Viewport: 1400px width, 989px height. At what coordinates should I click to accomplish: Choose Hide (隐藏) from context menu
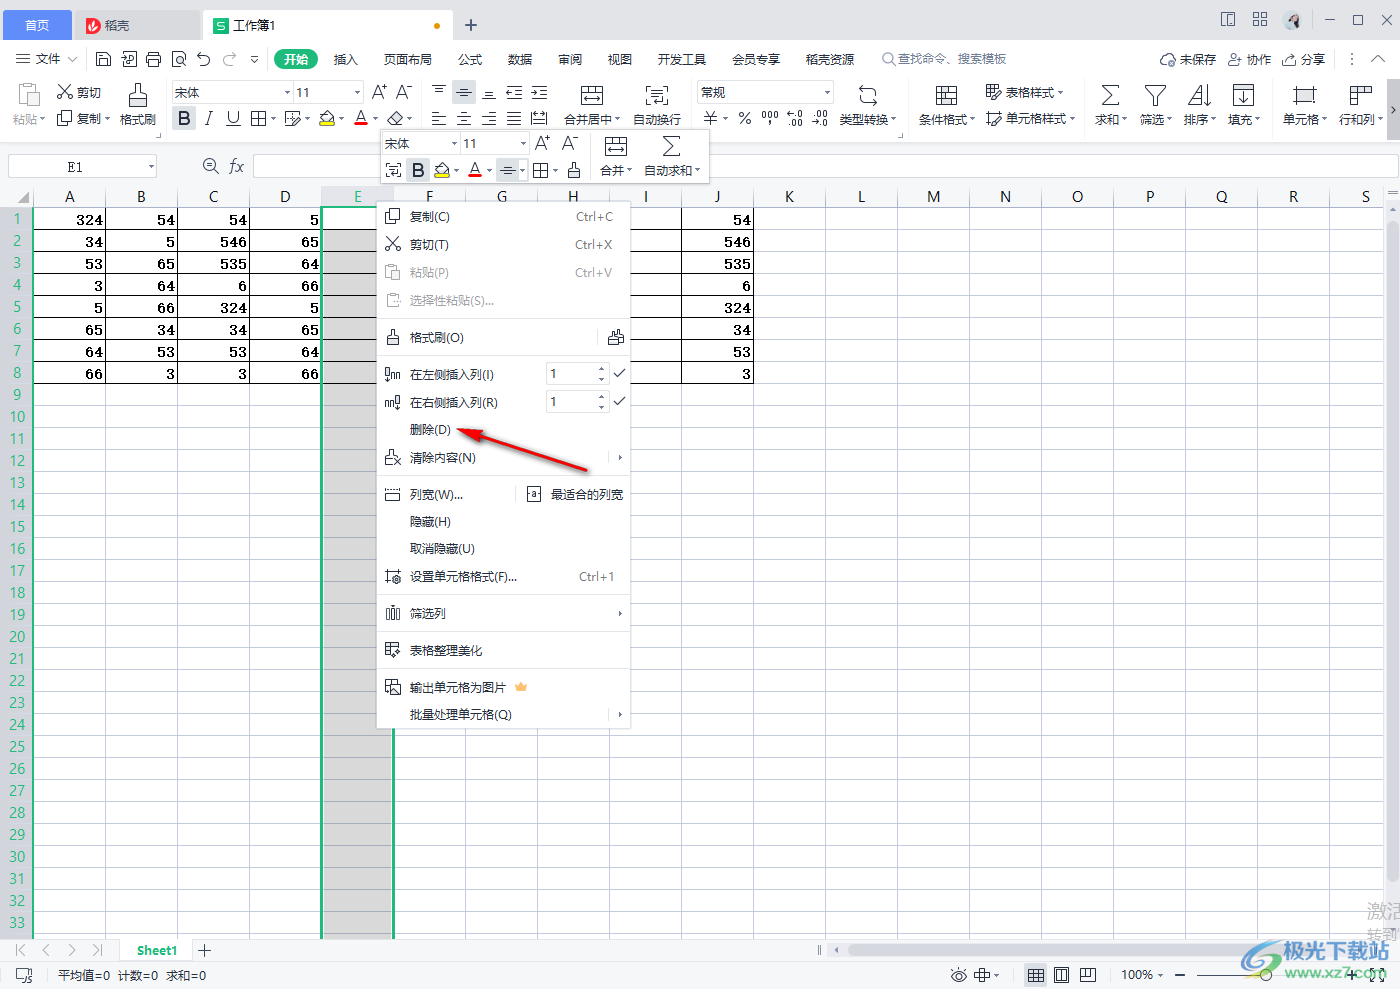pyautogui.click(x=430, y=522)
